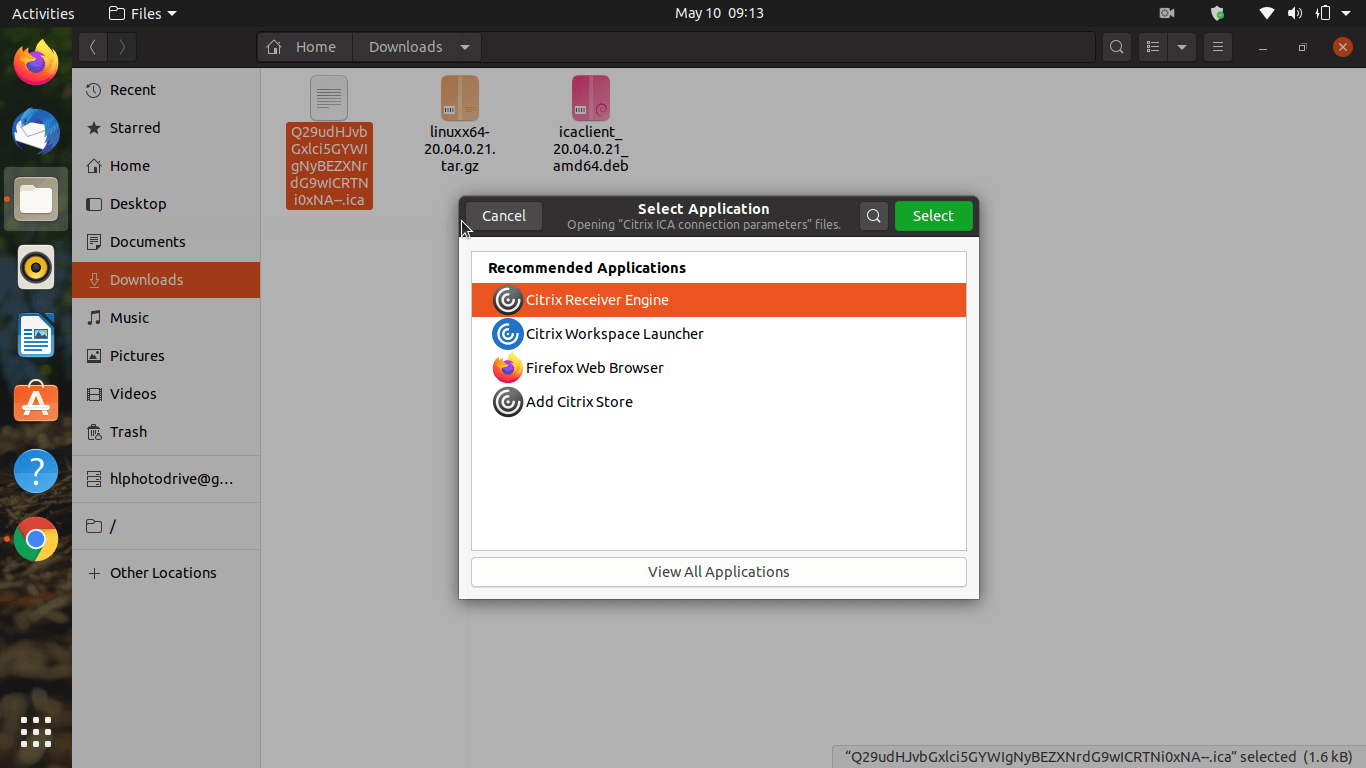Click the shield icon in the top bar
Image resolution: width=1366 pixels, height=768 pixels.
pos(1217,13)
